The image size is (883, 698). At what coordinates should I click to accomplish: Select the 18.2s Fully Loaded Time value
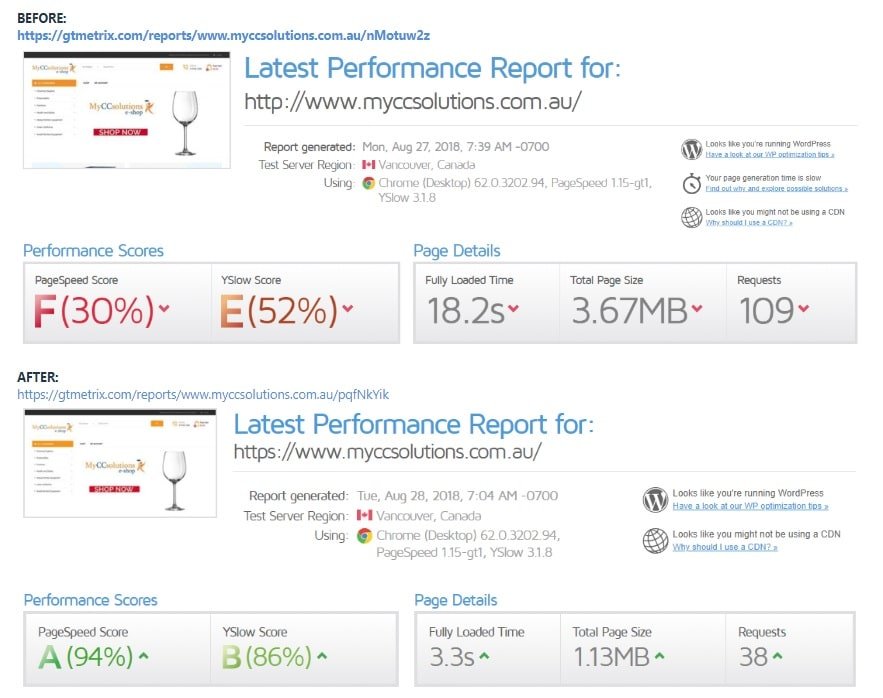pos(466,310)
